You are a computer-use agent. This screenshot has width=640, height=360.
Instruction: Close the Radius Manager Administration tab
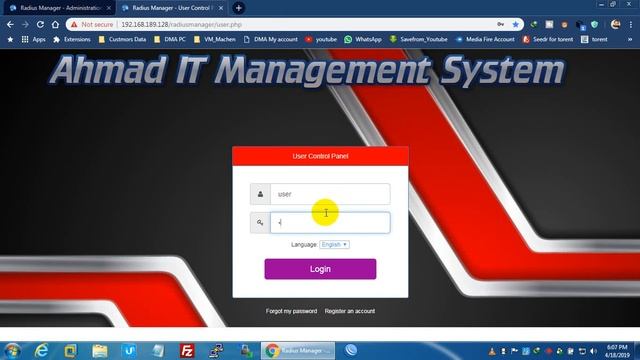(x=109, y=8)
